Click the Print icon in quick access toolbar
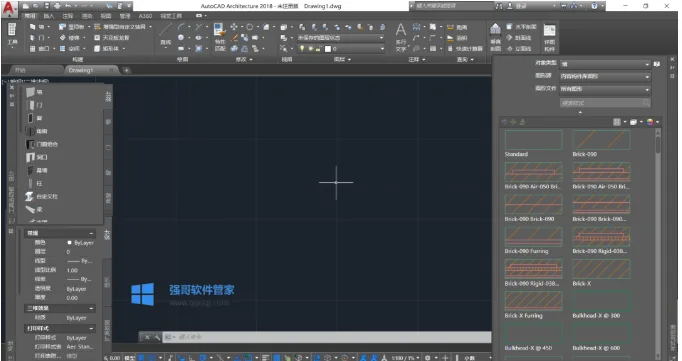The width and height of the screenshot is (682, 361). 57,6
